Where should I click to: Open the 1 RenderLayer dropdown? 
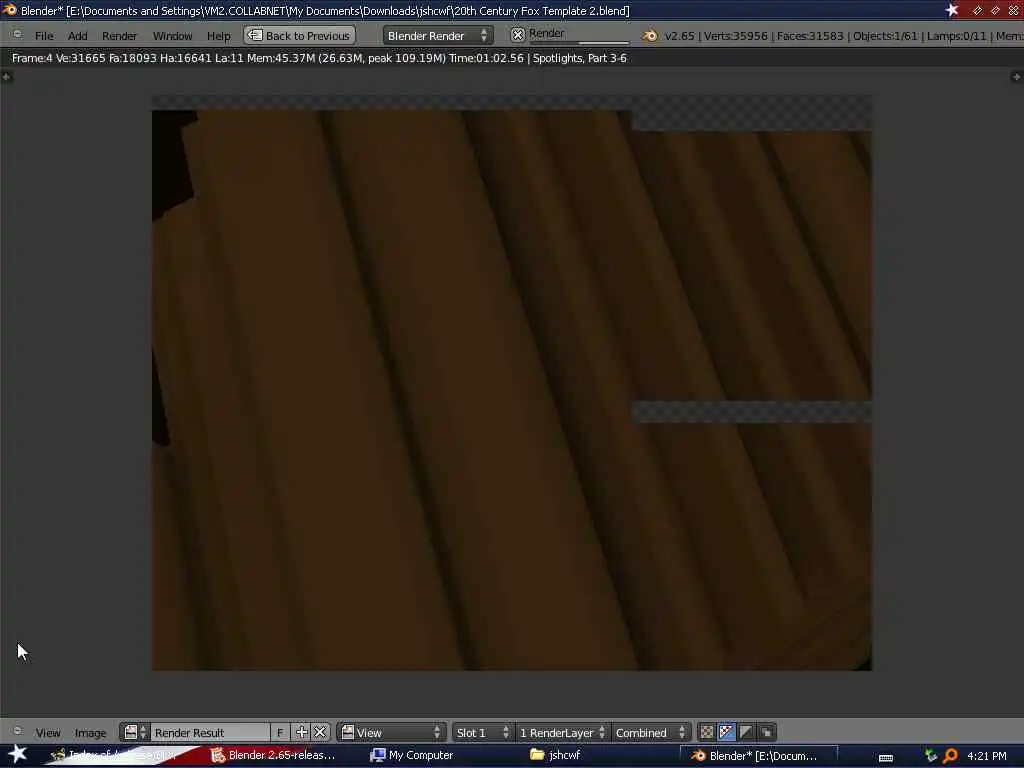(x=562, y=732)
